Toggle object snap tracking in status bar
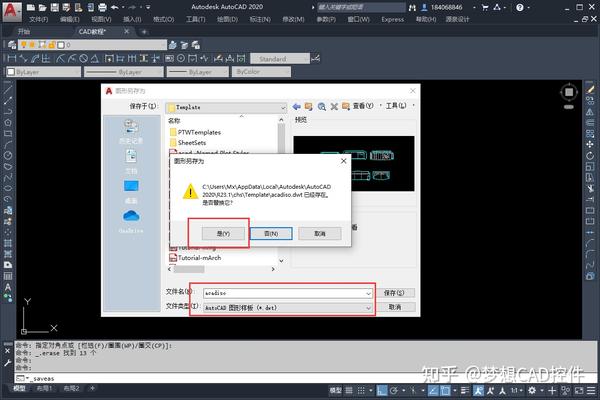The height and width of the screenshot is (400, 600). tap(433, 390)
